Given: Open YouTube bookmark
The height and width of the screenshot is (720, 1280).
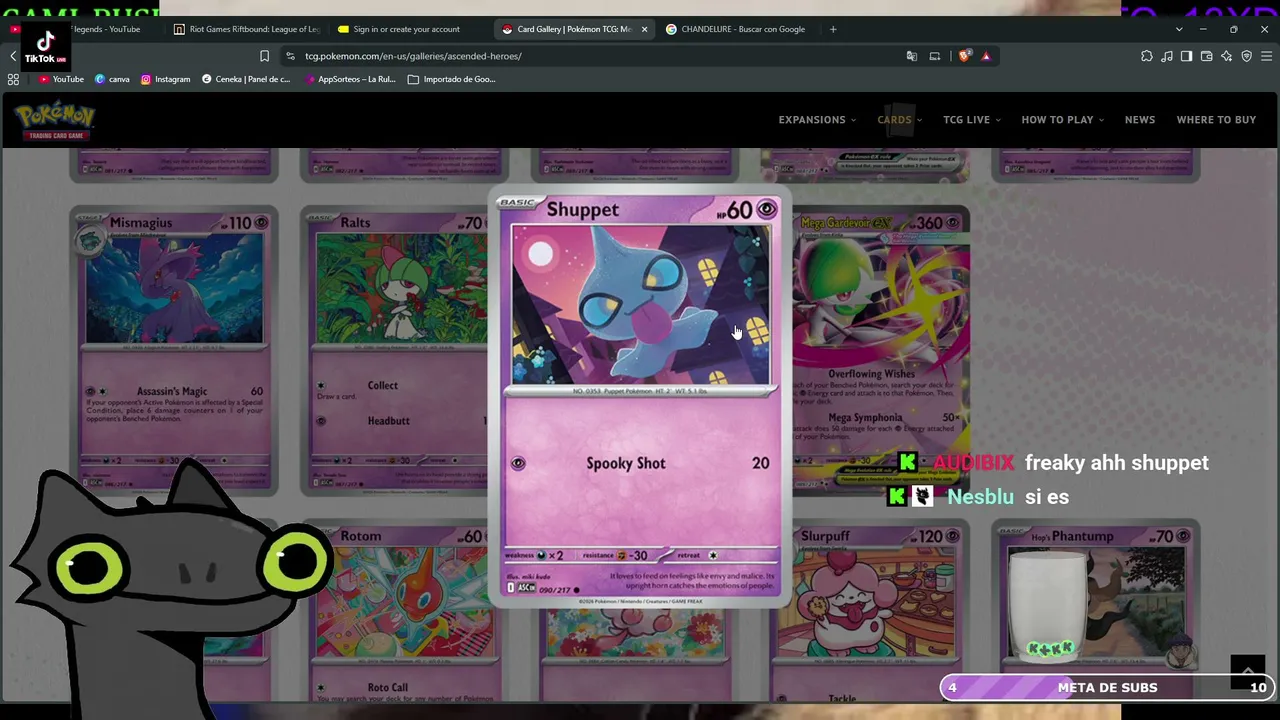Looking at the screenshot, I should pyautogui.click(x=61, y=79).
